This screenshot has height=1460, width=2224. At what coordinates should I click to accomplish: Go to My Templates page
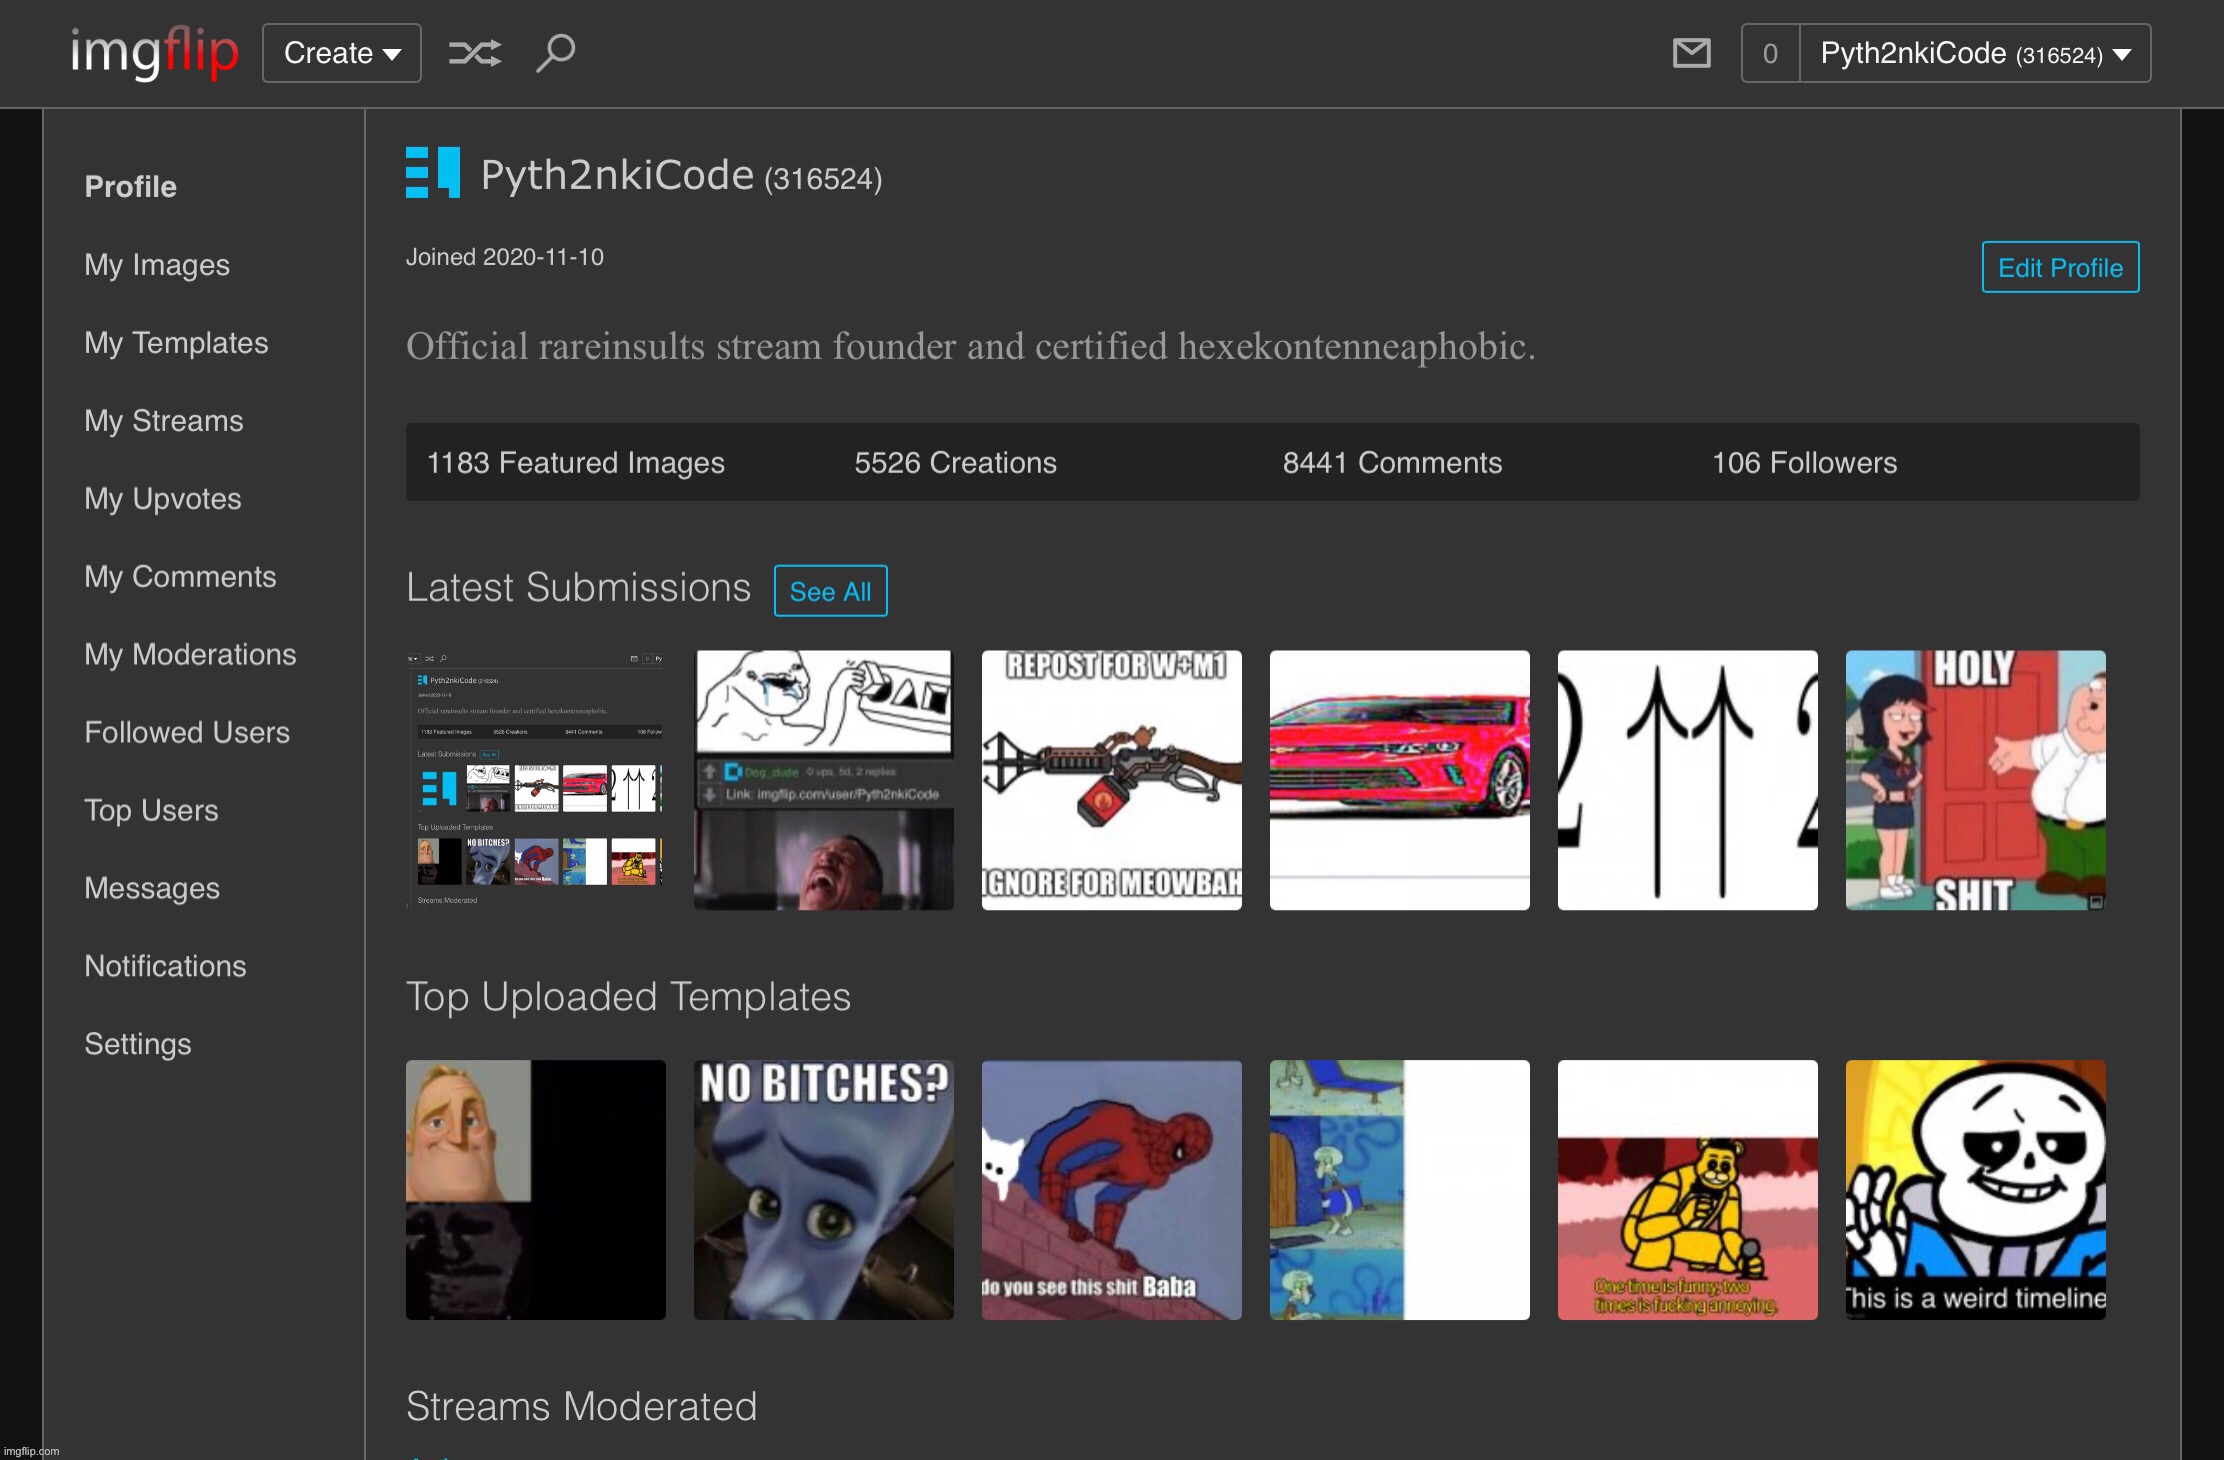click(176, 343)
